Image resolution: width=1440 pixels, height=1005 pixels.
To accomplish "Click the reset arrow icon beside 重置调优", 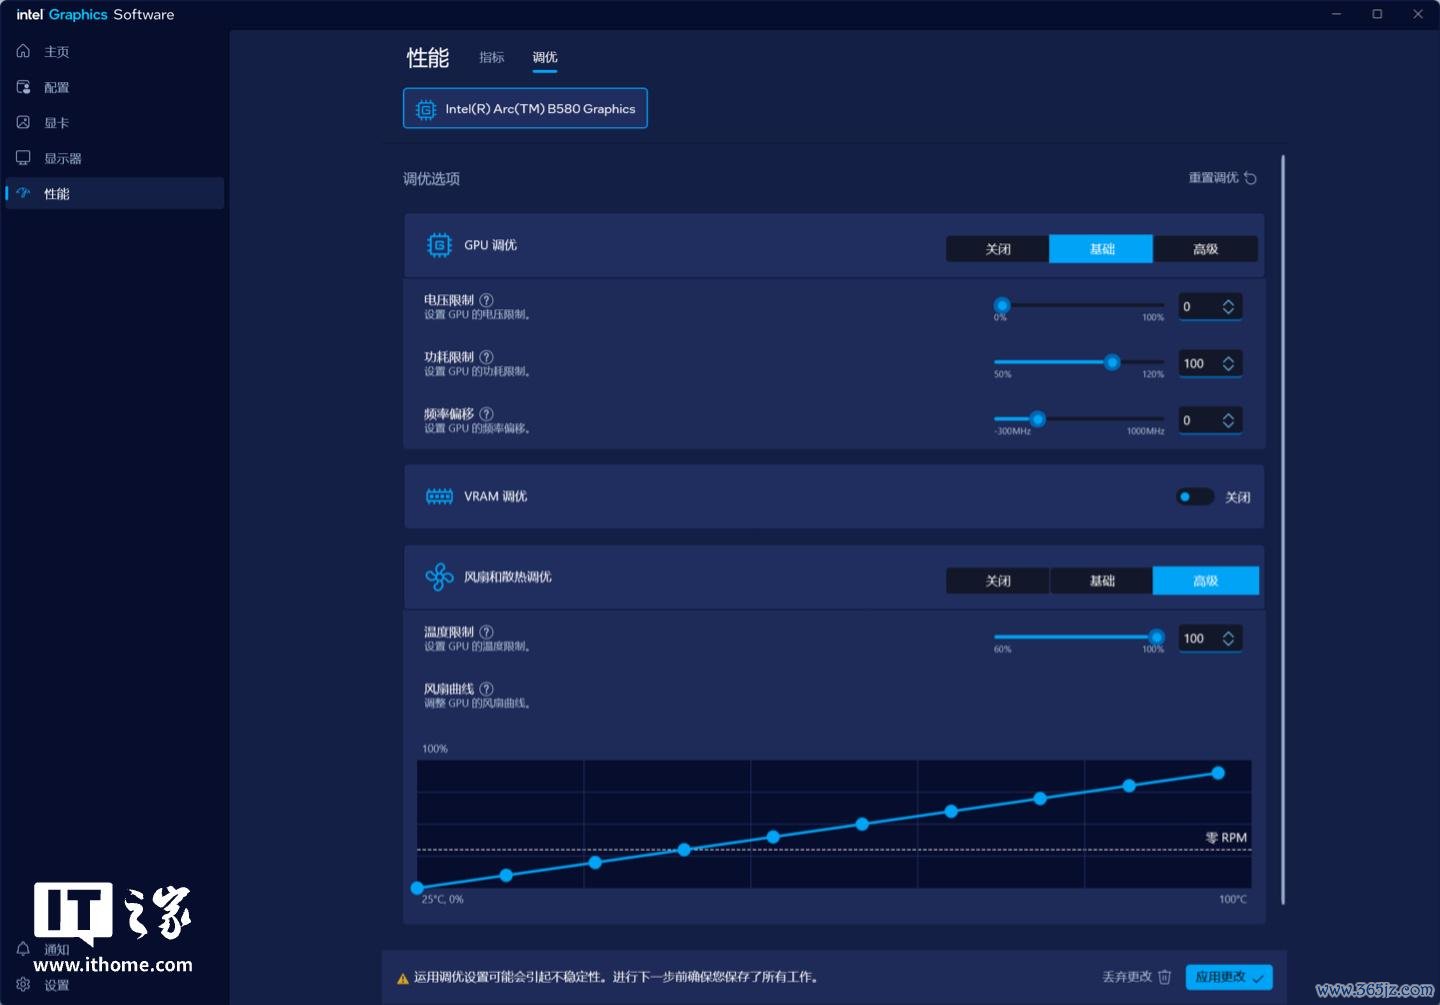I will [x=1250, y=178].
